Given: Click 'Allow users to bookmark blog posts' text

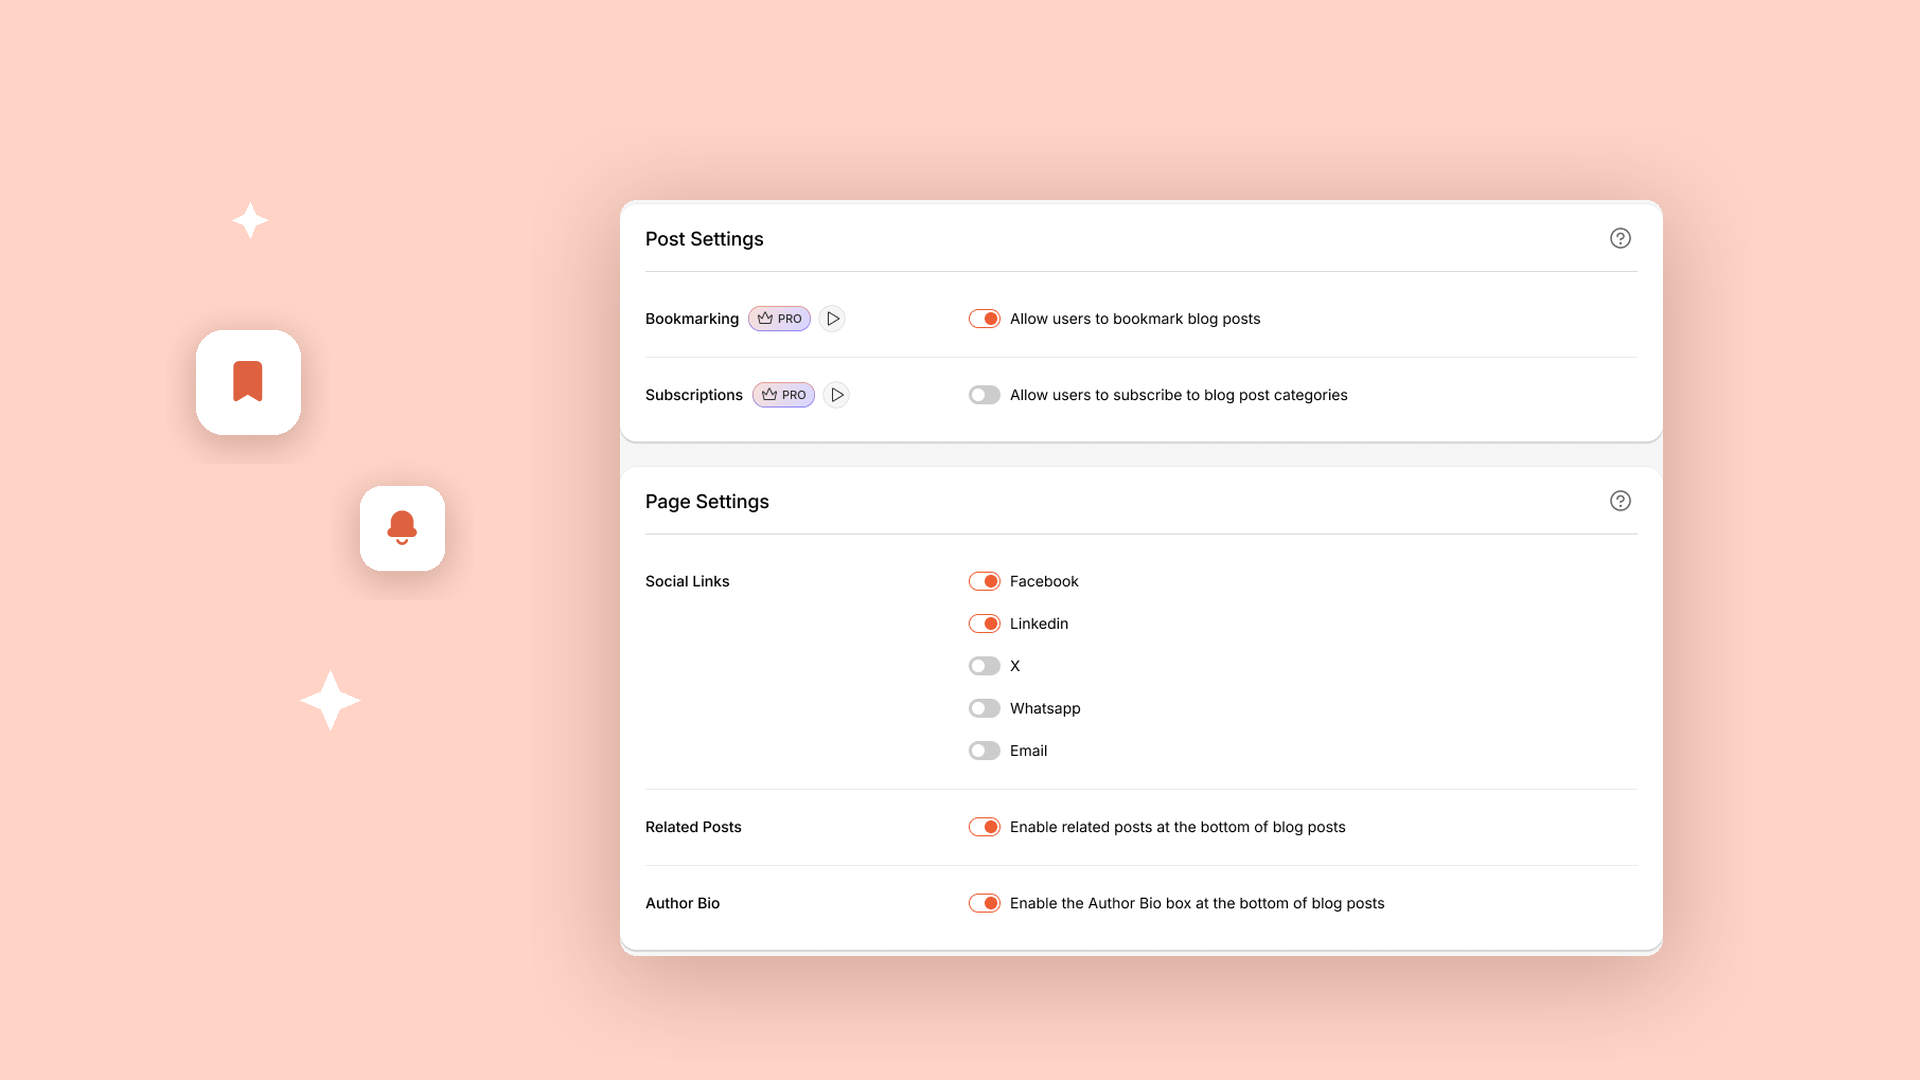Looking at the screenshot, I should tap(1135, 319).
